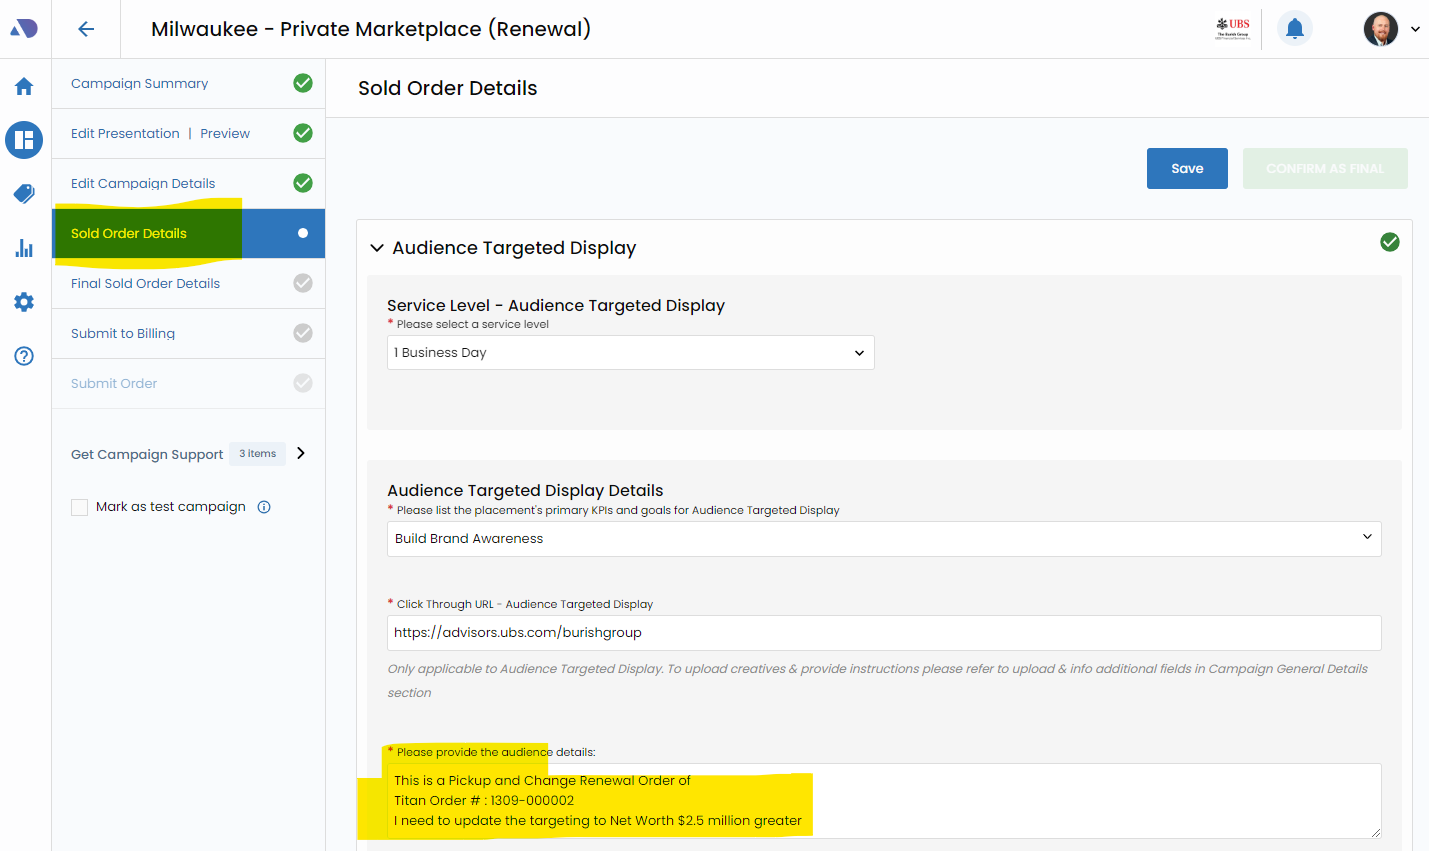The width and height of the screenshot is (1429, 851).
Task: Click the help question mark icon
Action: click(x=24, y=356)
